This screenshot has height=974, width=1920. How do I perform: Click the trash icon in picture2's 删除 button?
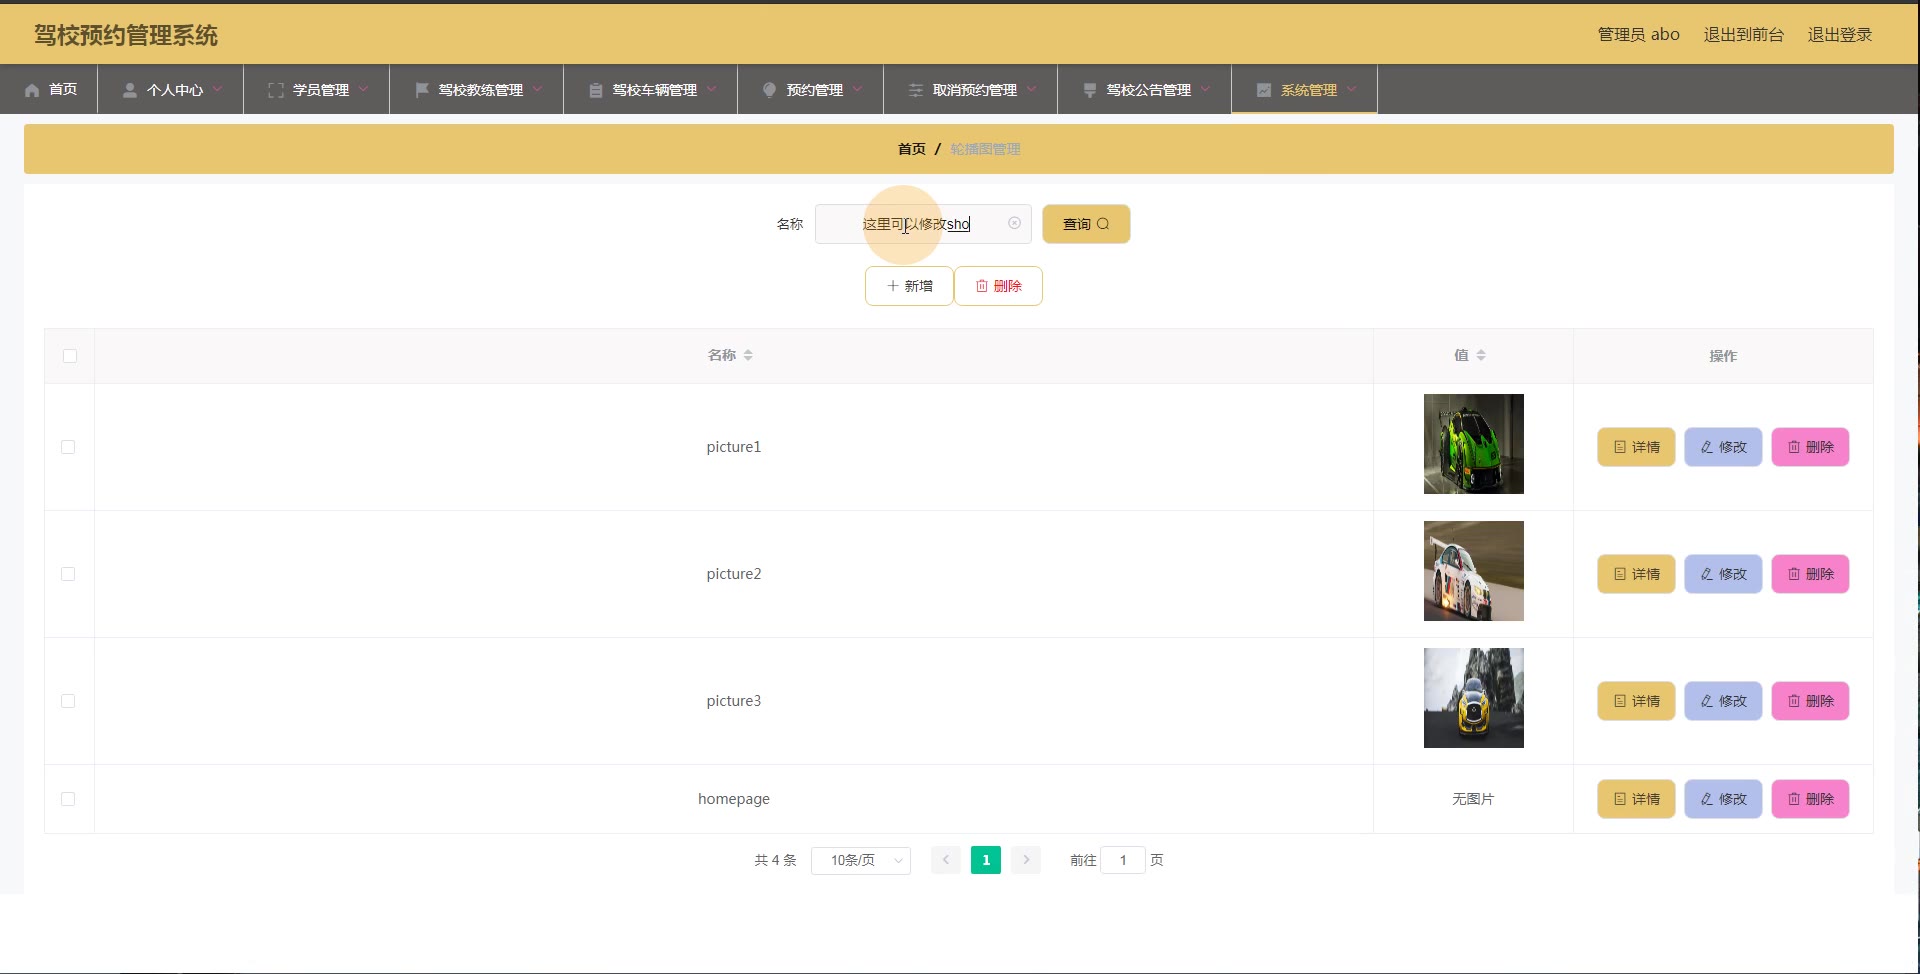click(1794, 574)
